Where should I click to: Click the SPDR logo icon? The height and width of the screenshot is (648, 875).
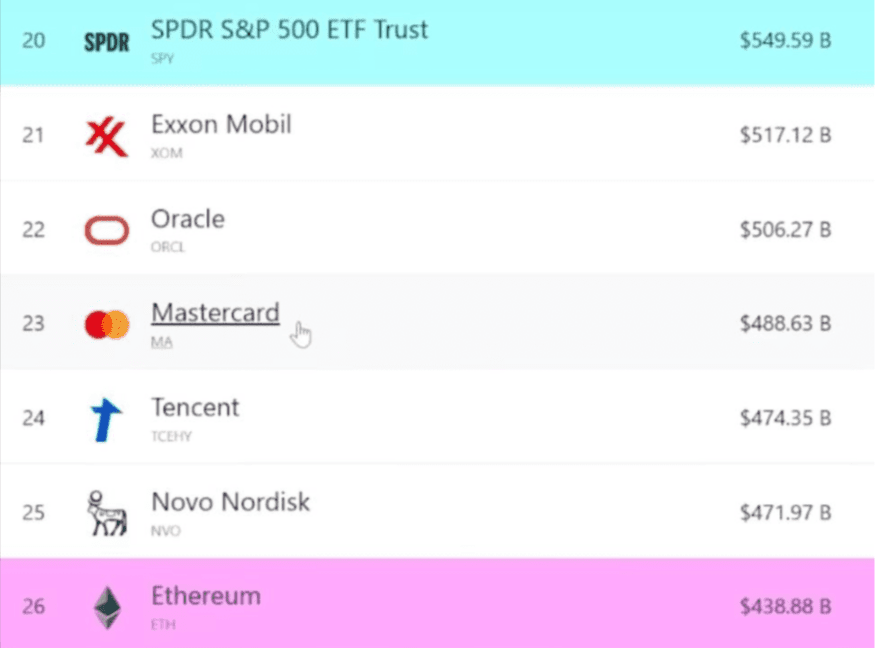pos(106,44)
